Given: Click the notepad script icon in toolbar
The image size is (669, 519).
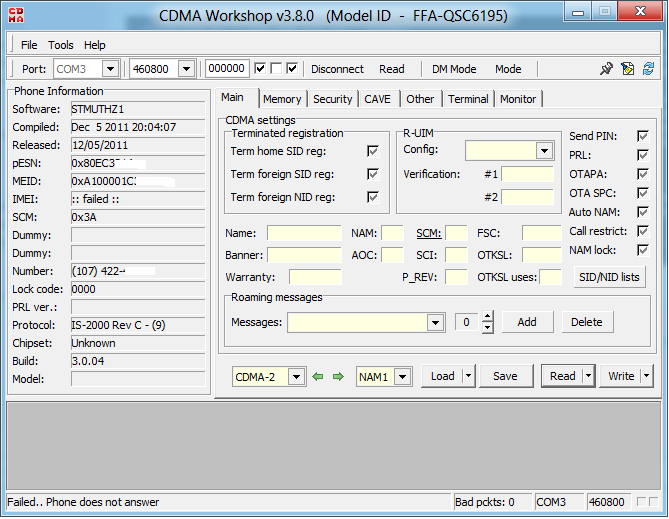Looking at the screenshot, I should [628, 69].
